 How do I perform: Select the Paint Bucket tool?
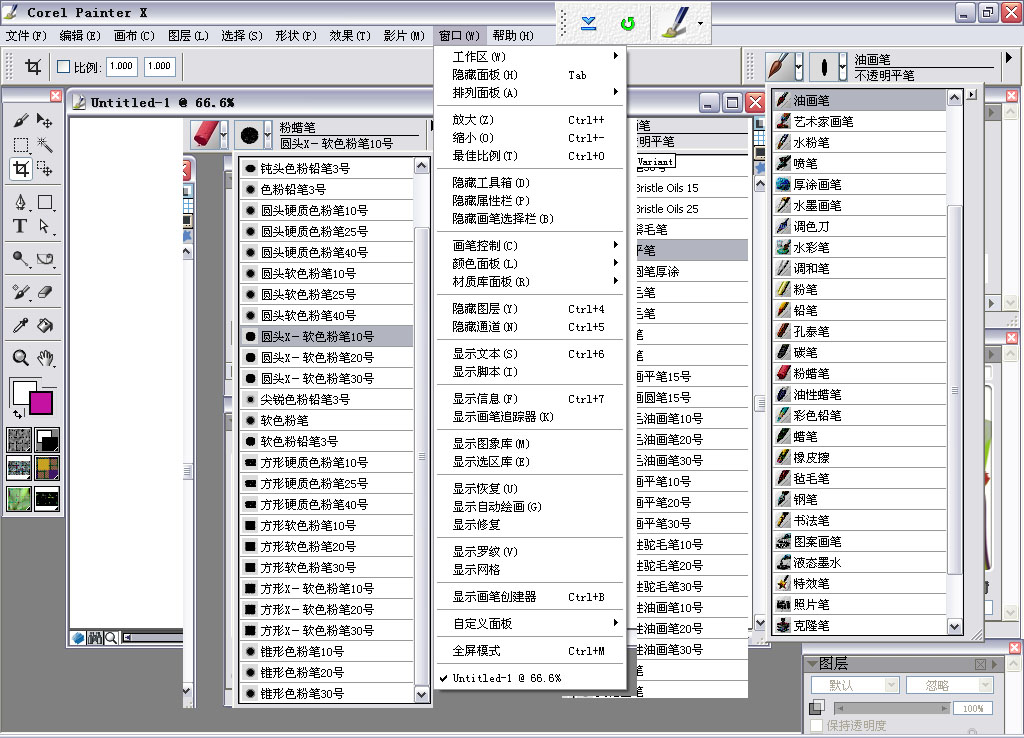pyautogui.click(x=44, y=325)
